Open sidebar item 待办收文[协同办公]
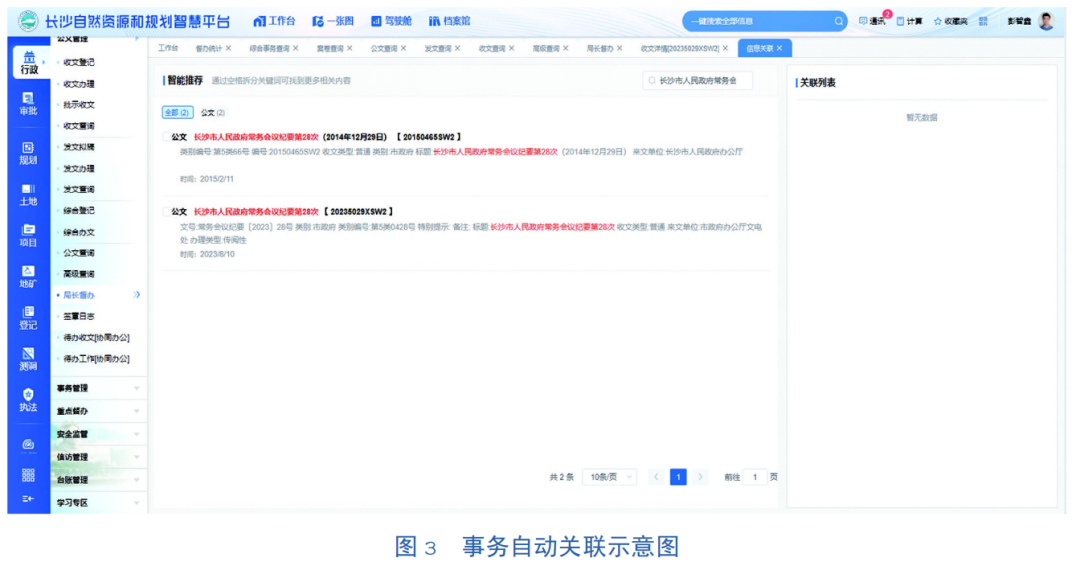This screenshot has width=1080, height=566. 96,337
